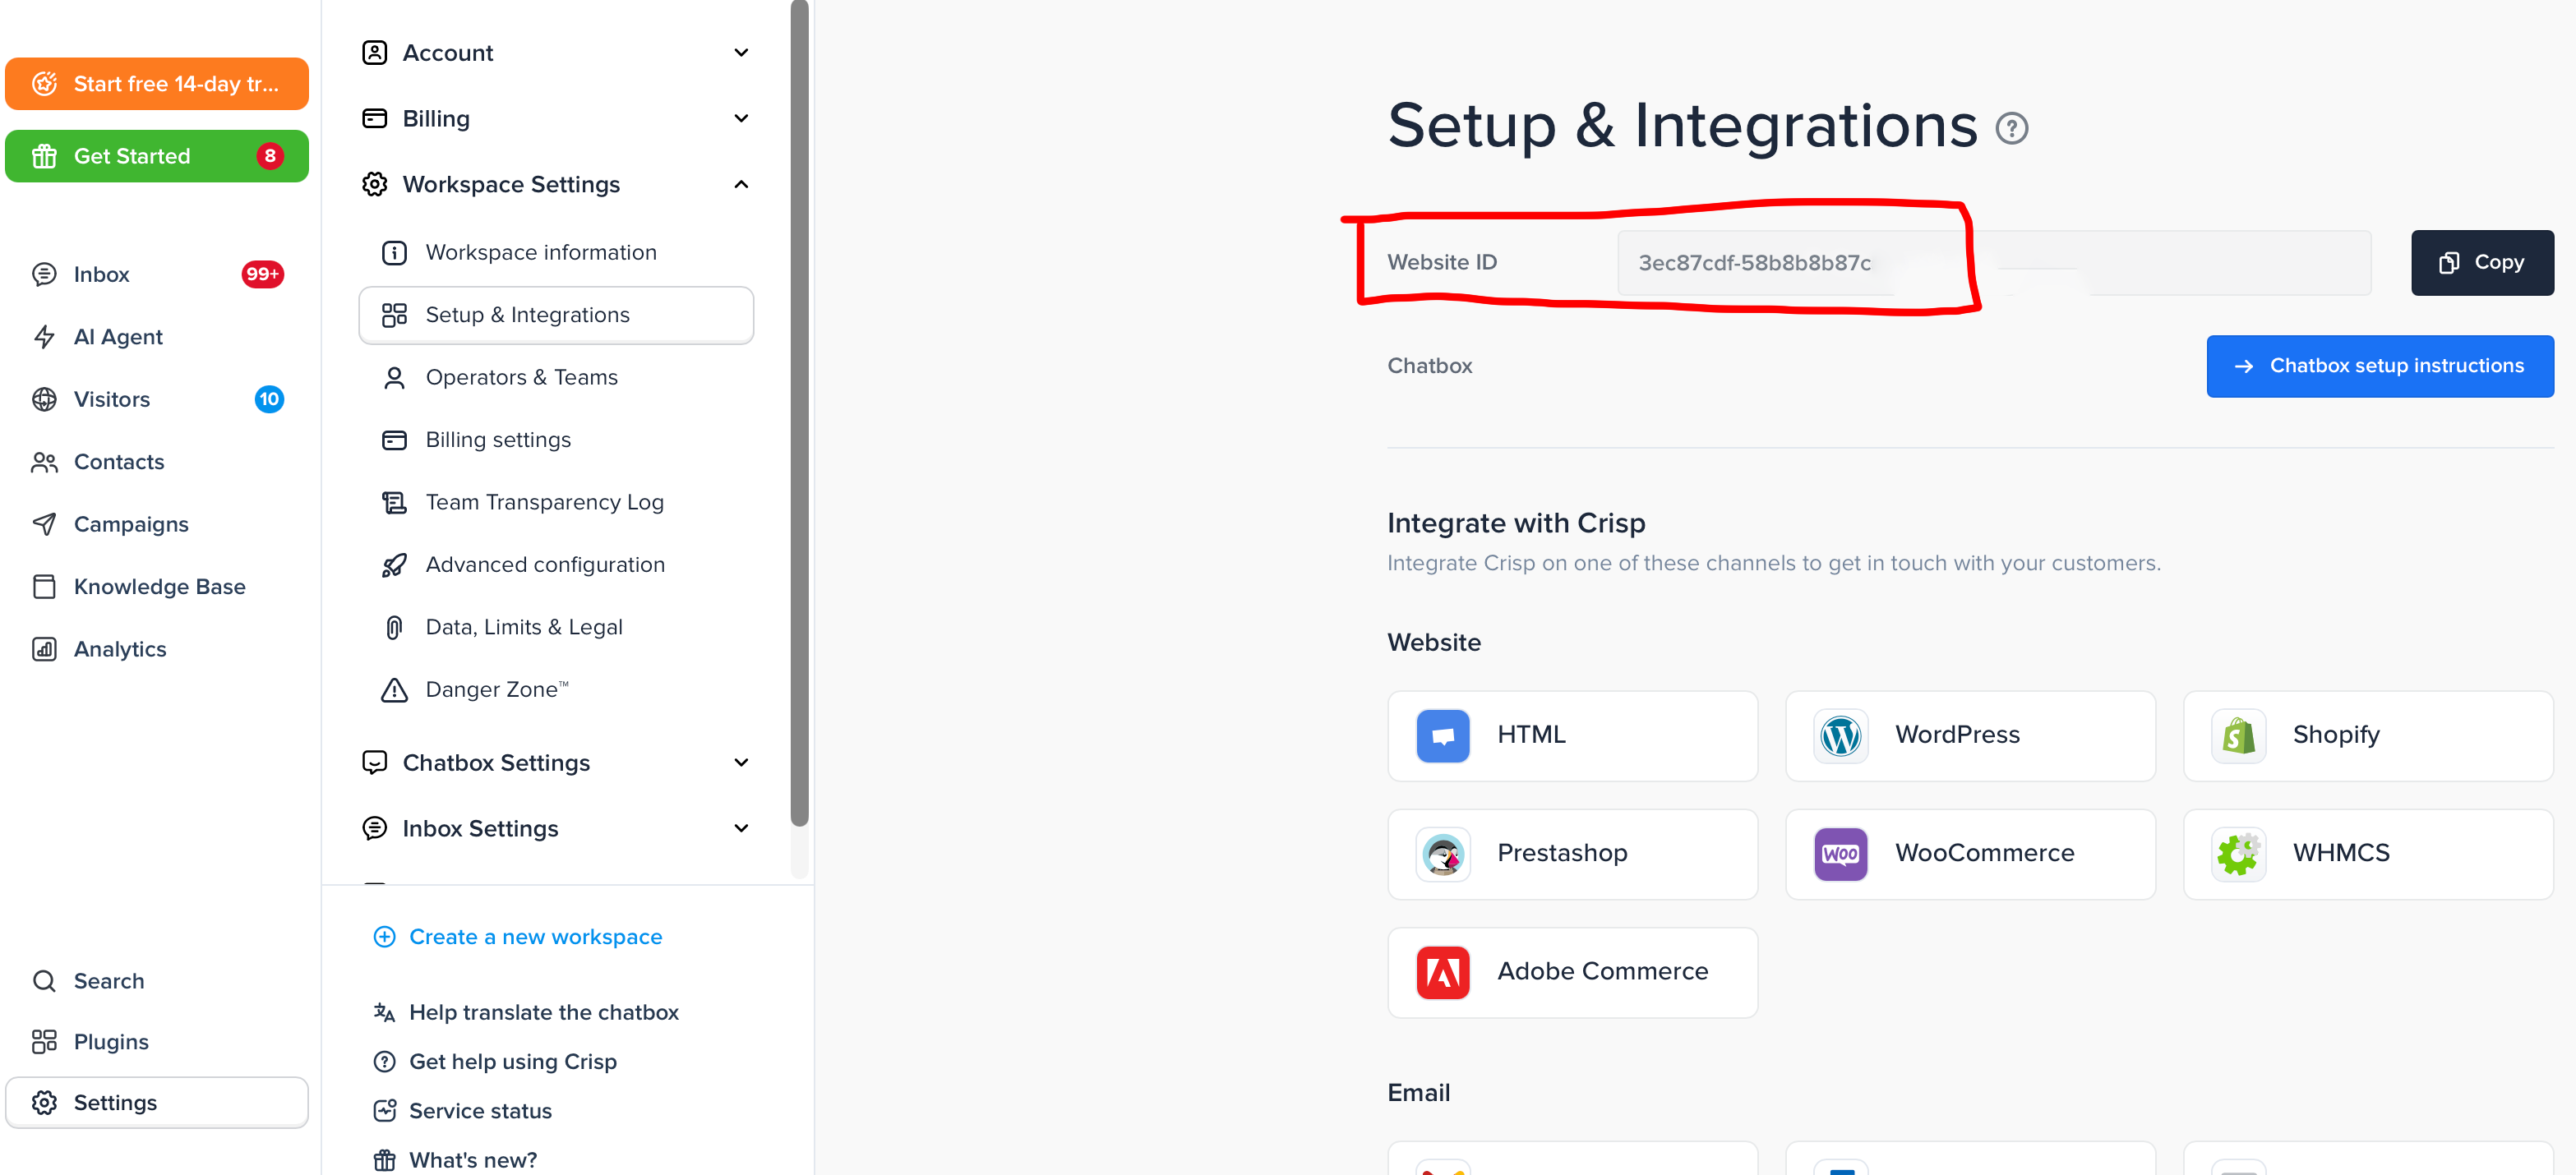
Task: Expand the Chatbox Settings section chevron
Action: click(x=741, y=763)
